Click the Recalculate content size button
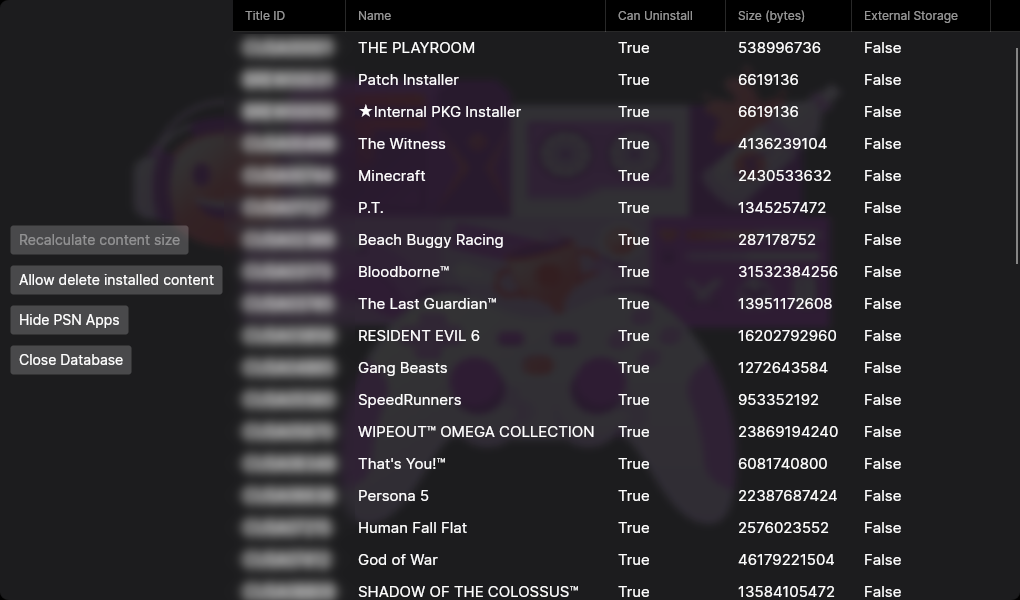 point(100,240)
